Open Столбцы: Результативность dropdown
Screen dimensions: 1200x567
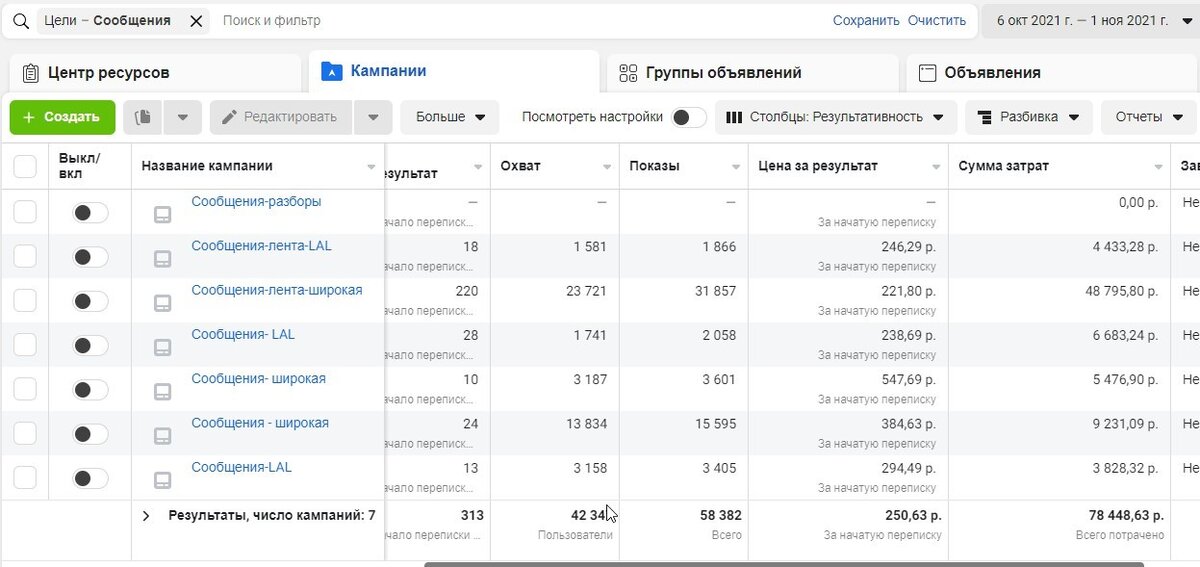point(836,117)
